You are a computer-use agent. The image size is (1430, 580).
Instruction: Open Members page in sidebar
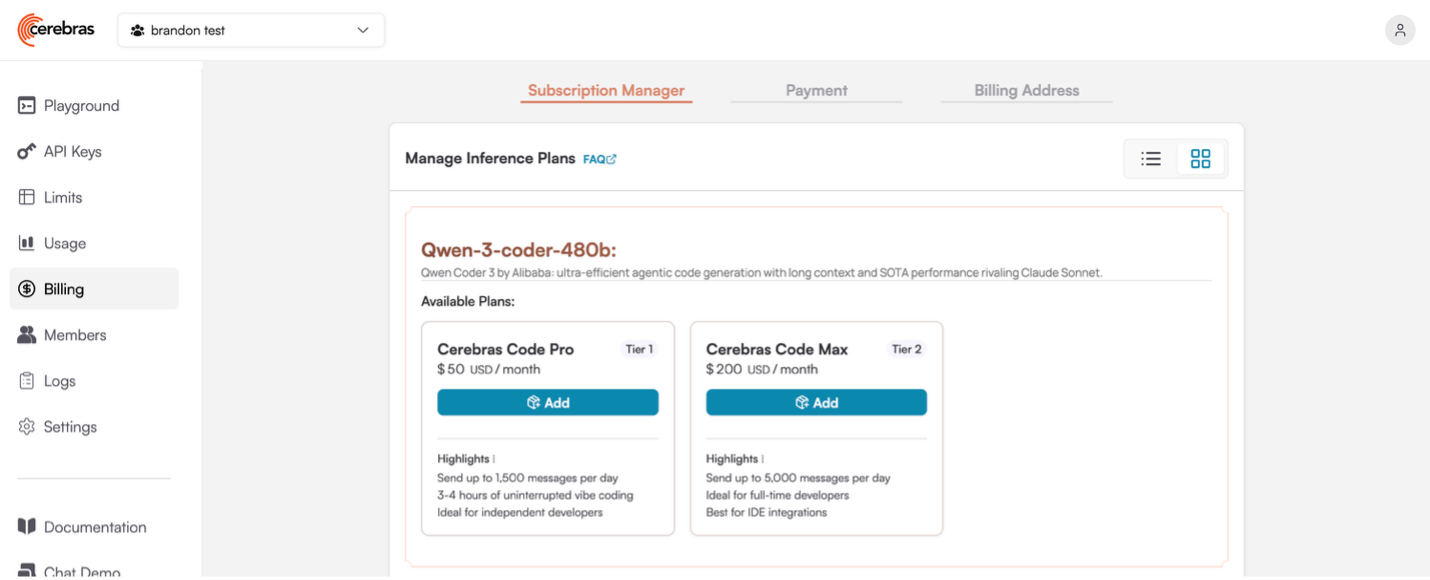tap(94, 335)
